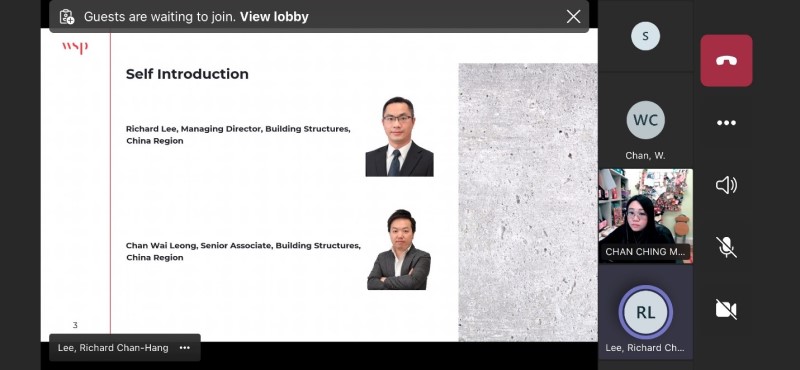Tap Chan Wai Leong's portrait photo on slide
Screen dimensions: 800x370
pos(399,250)
